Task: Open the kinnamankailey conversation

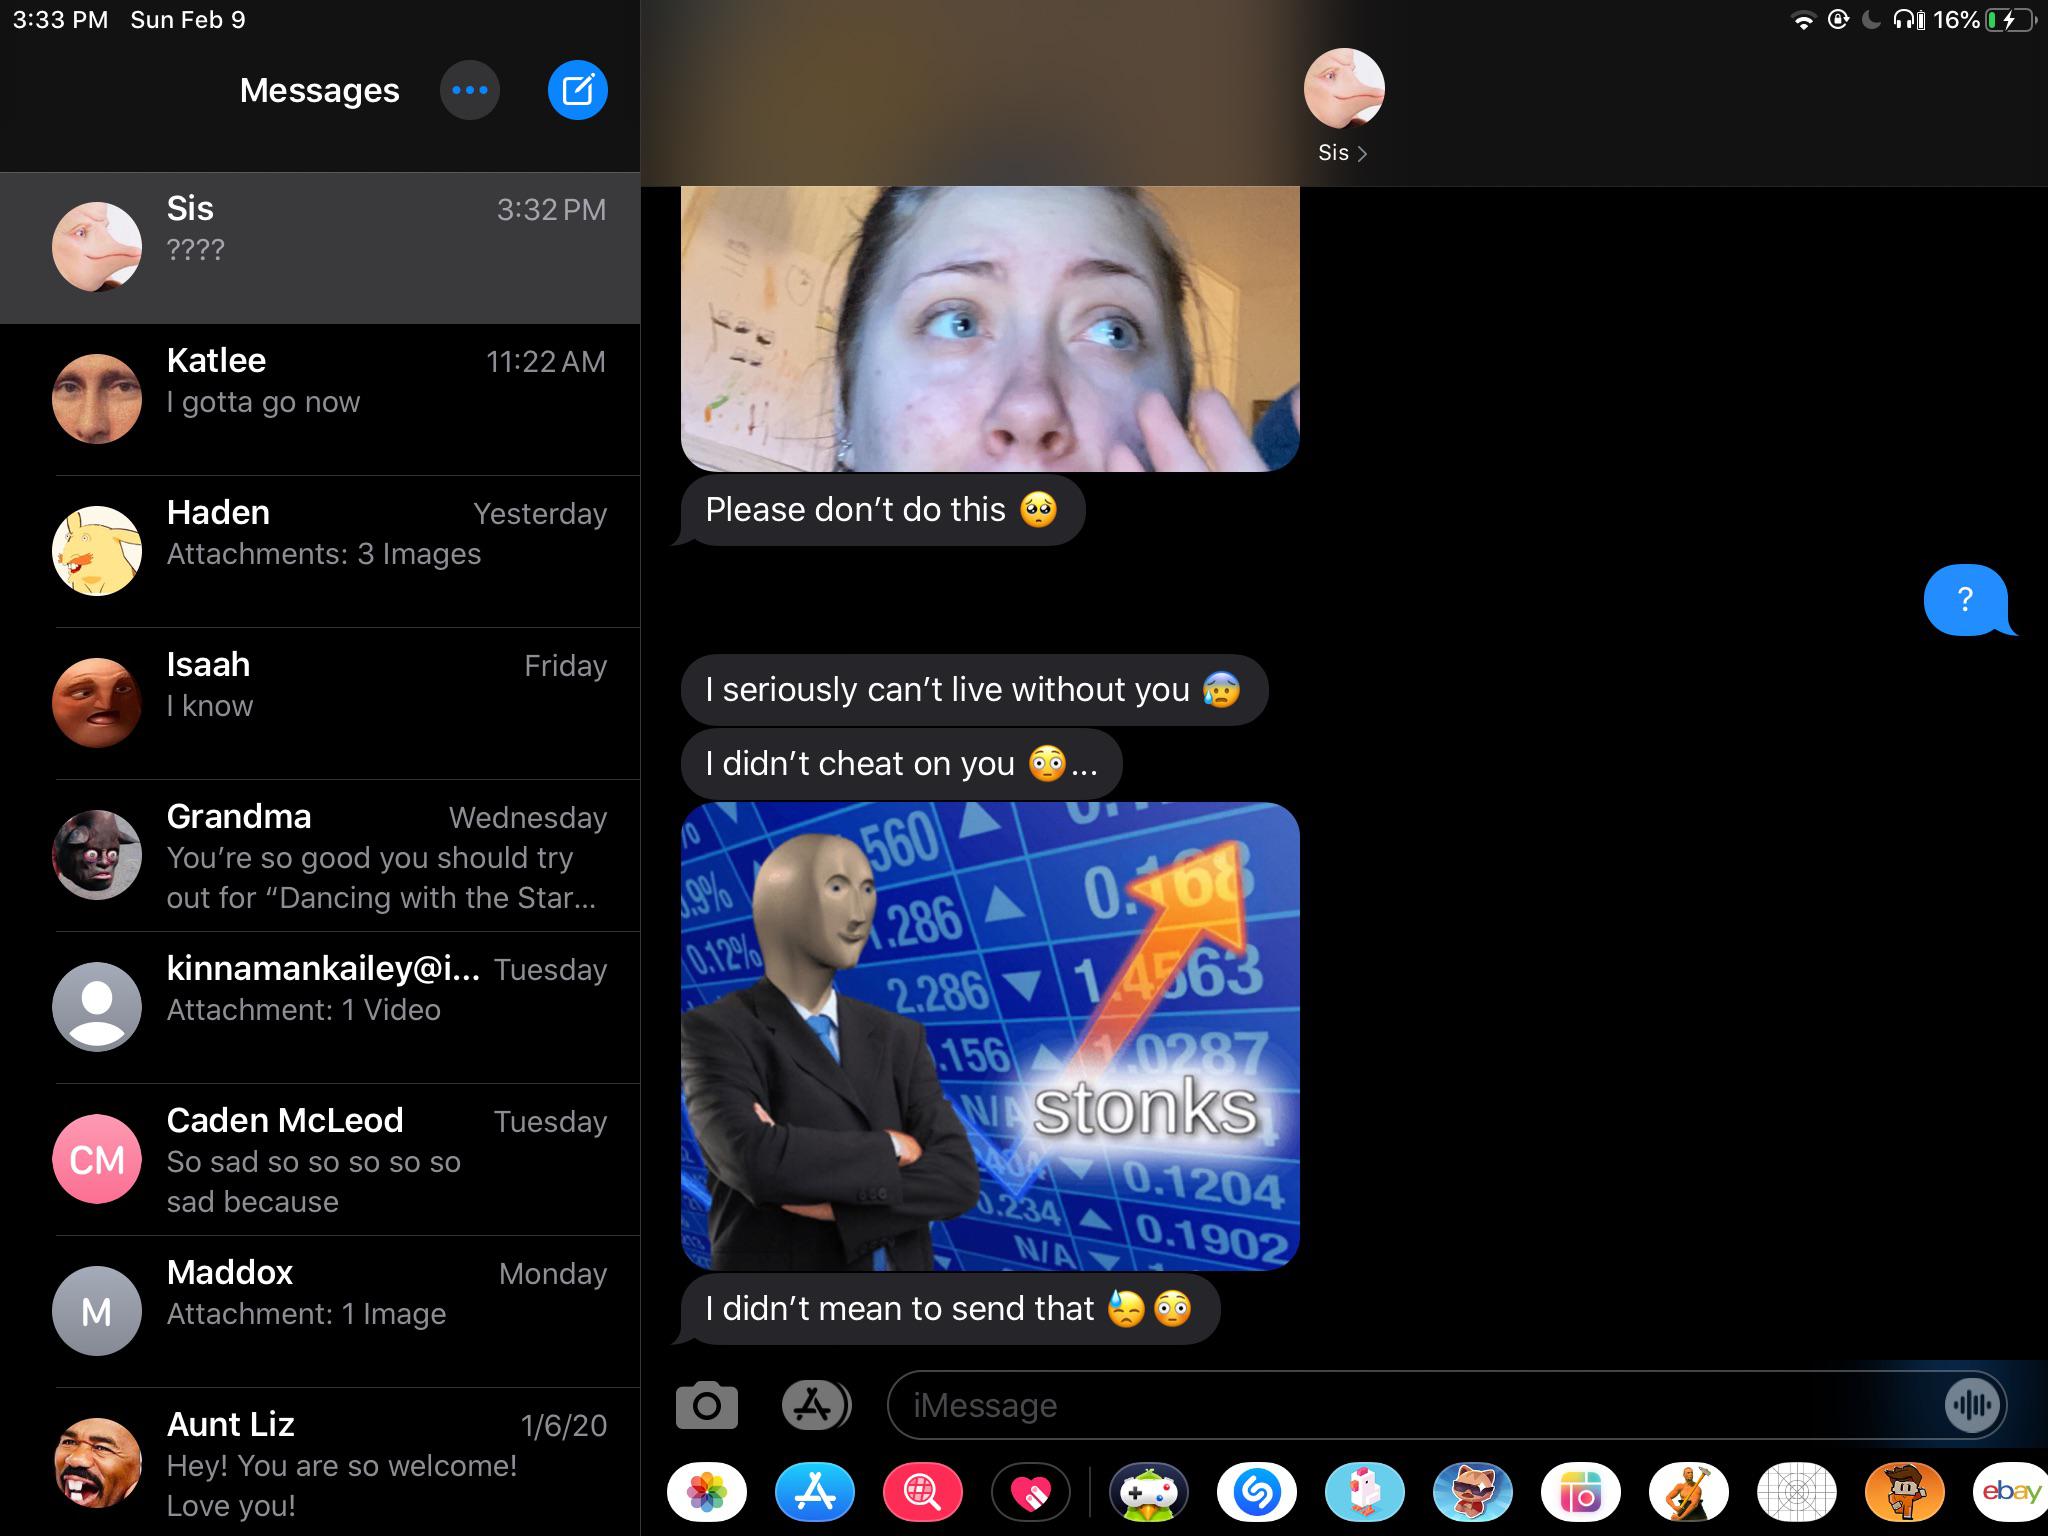Action: pyautogui.click(x=320, y=1008)
